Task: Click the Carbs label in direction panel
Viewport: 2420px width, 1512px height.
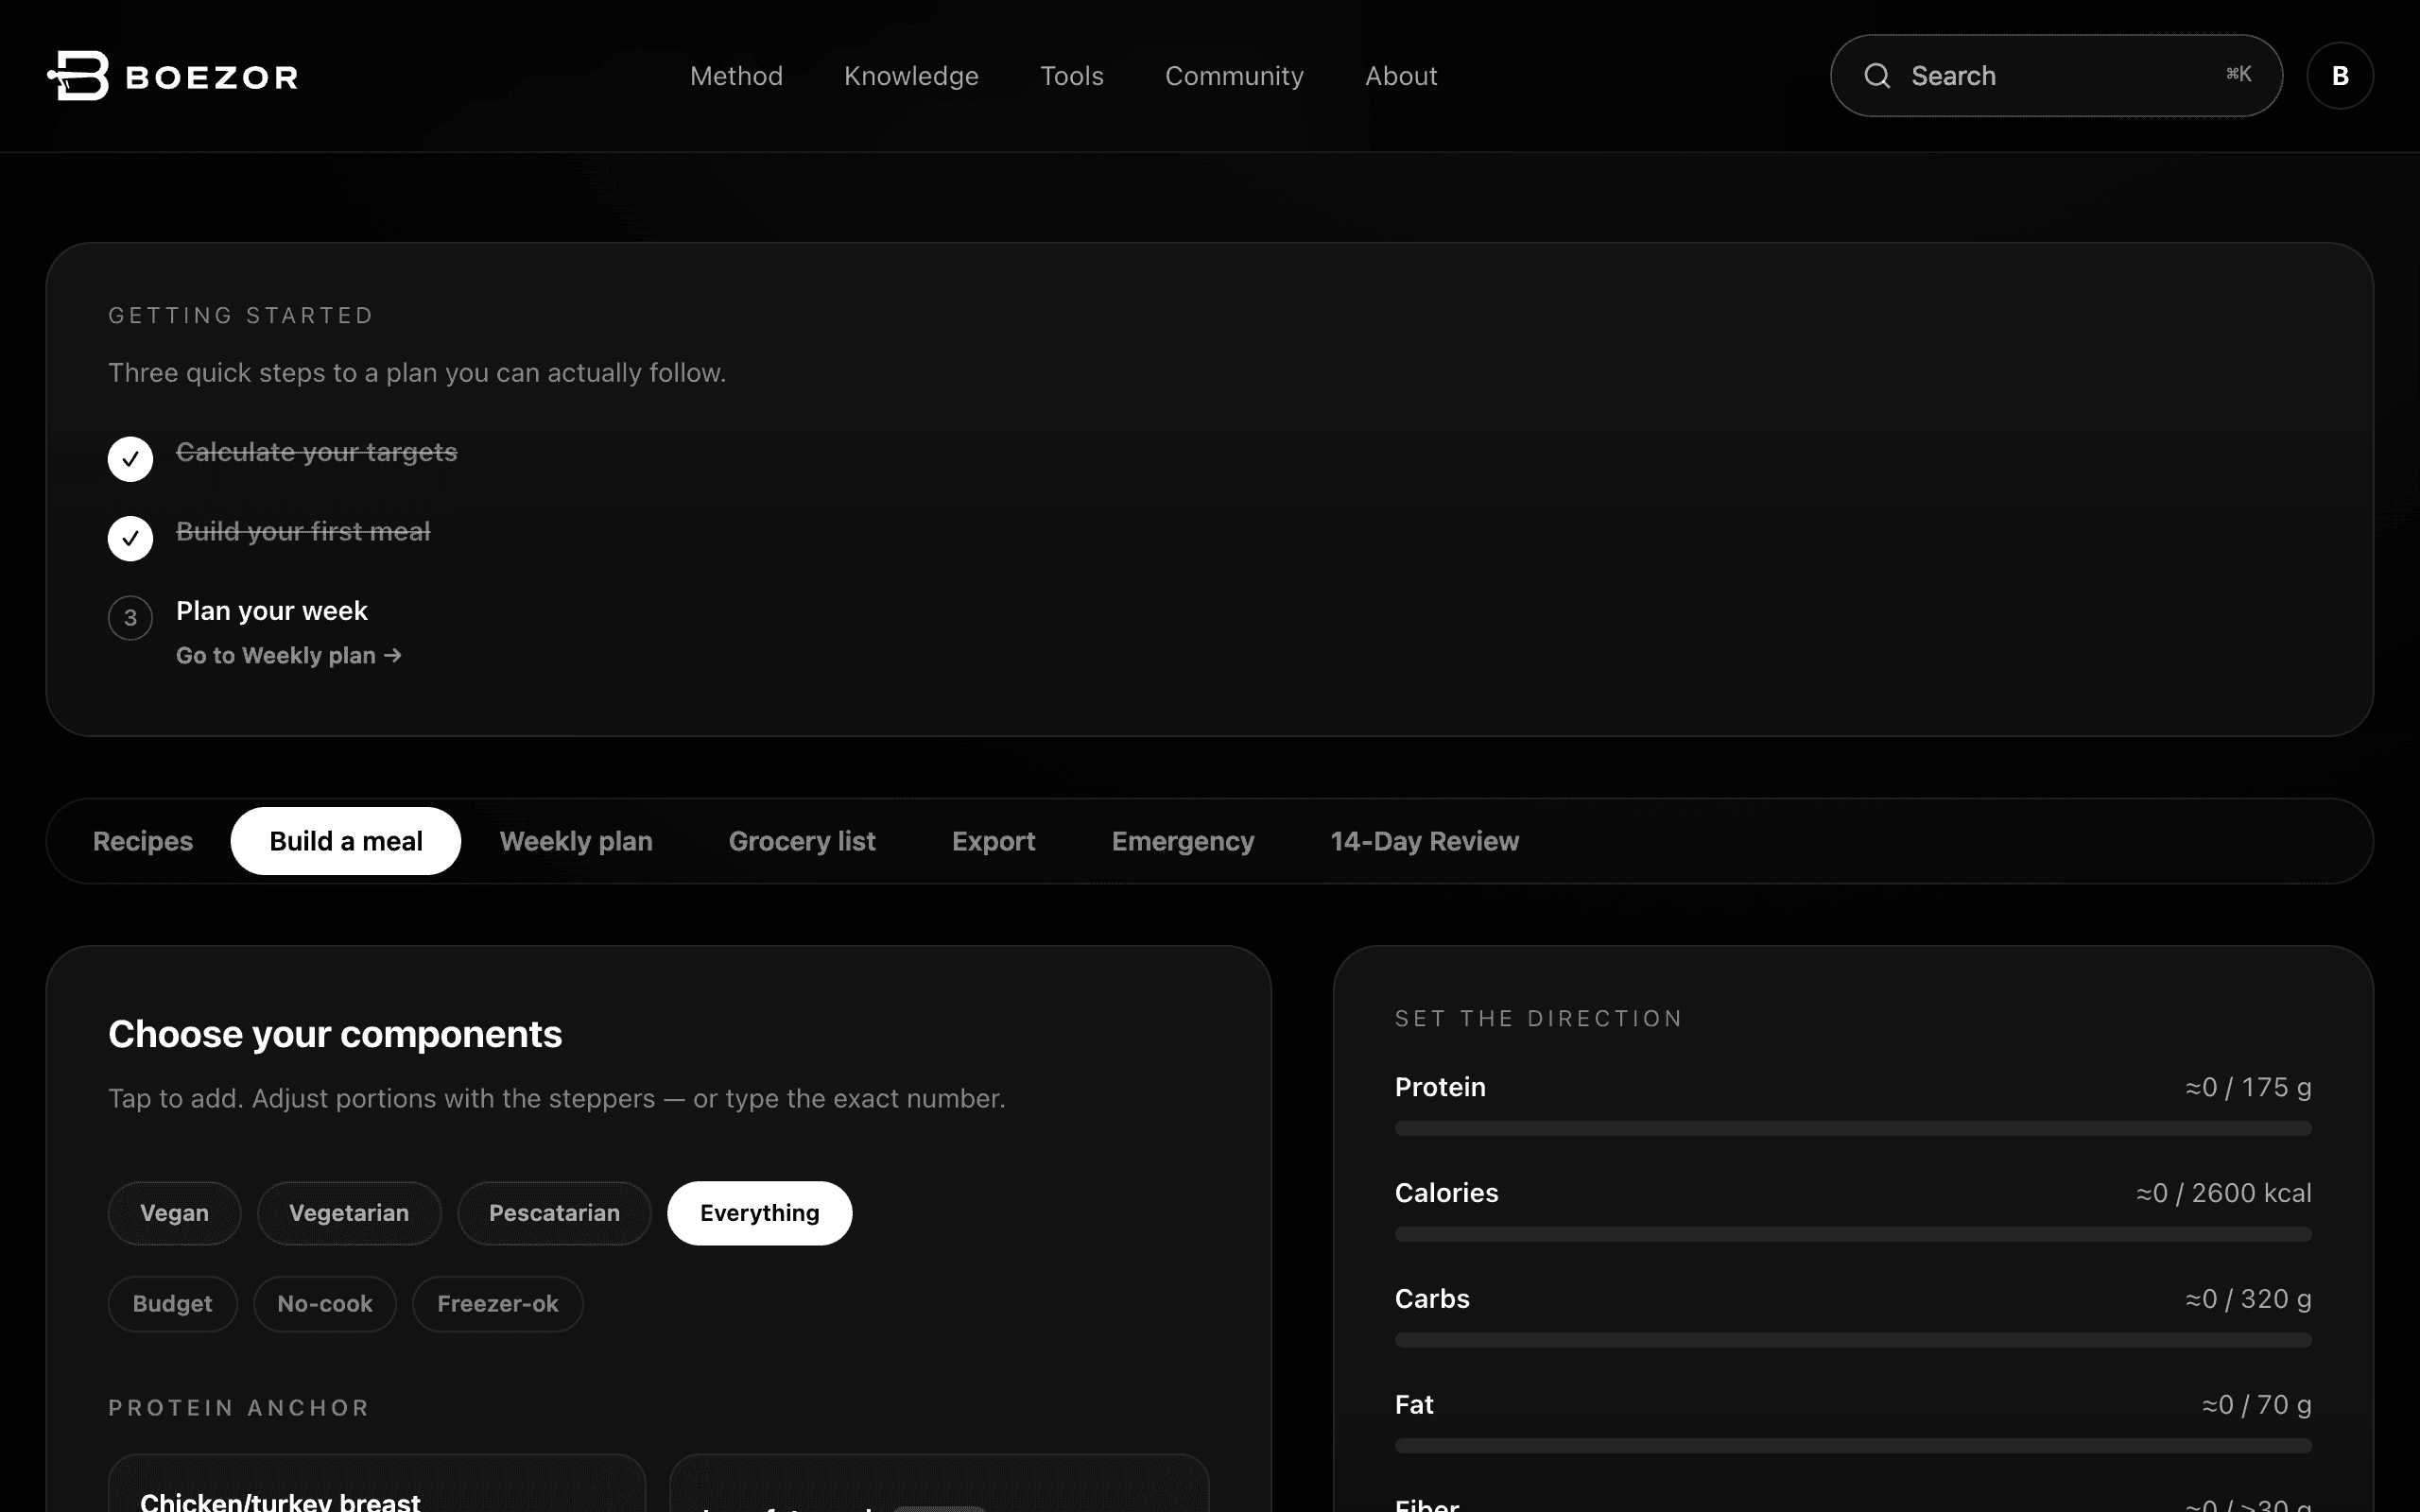Action: [x=1432, y=1299]
